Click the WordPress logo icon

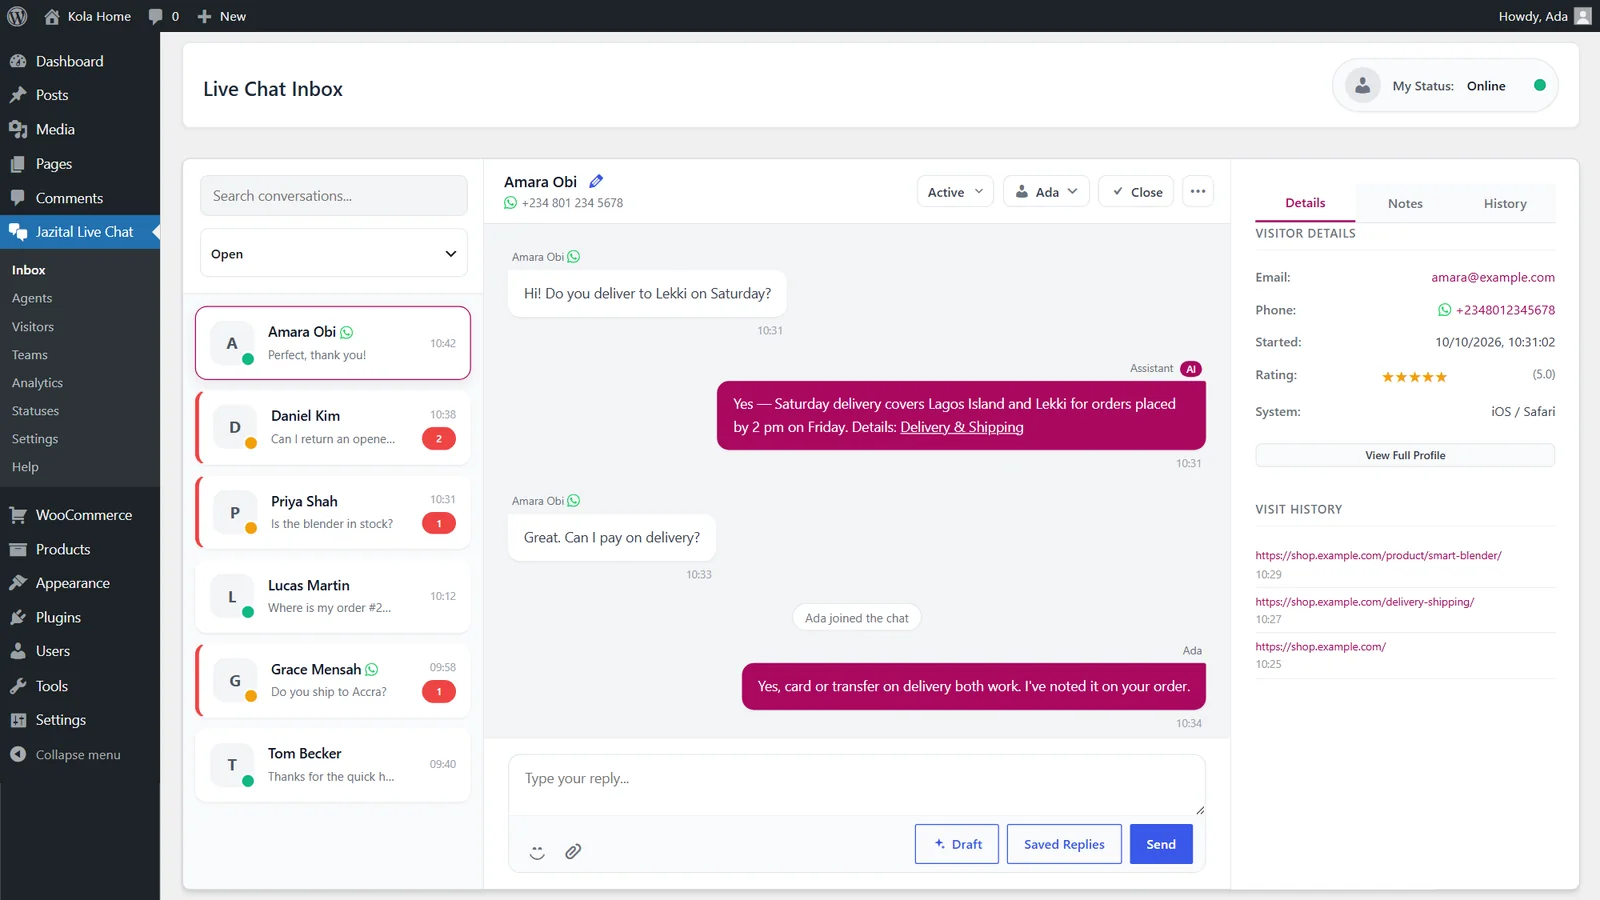click(17, 16)
